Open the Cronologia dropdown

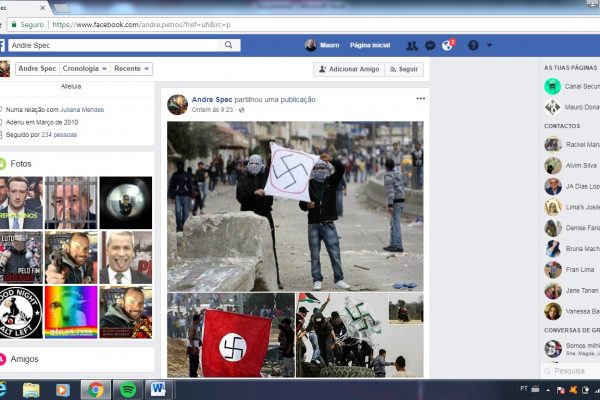click(x=85, y=69)
